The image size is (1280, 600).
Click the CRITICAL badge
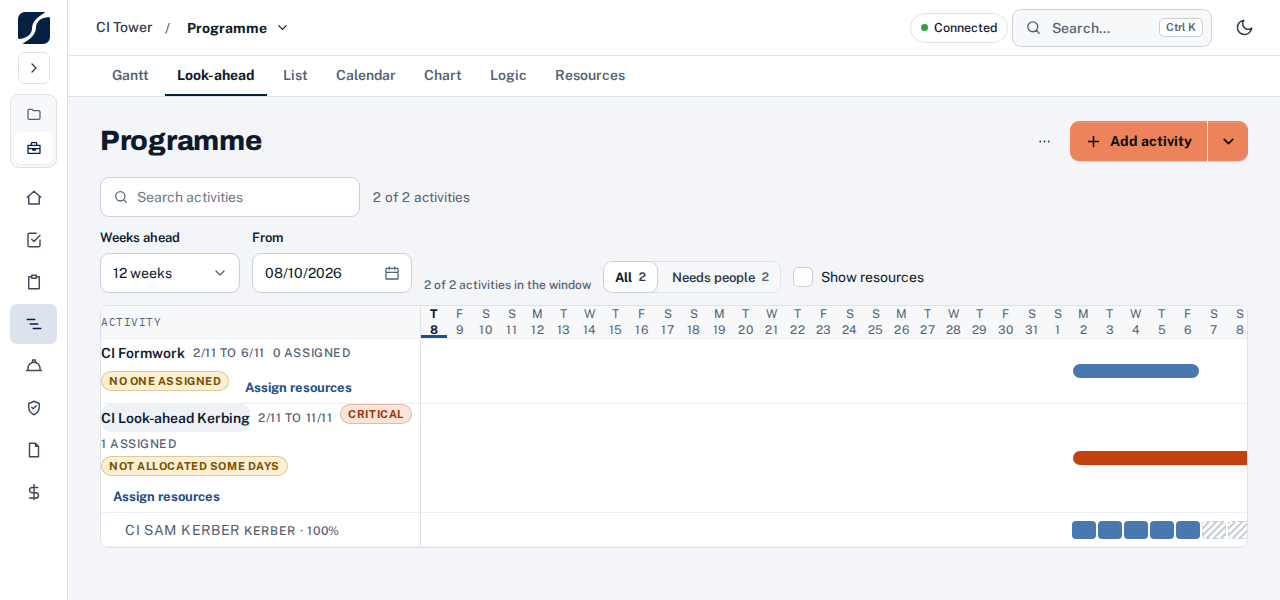[376, 414]
